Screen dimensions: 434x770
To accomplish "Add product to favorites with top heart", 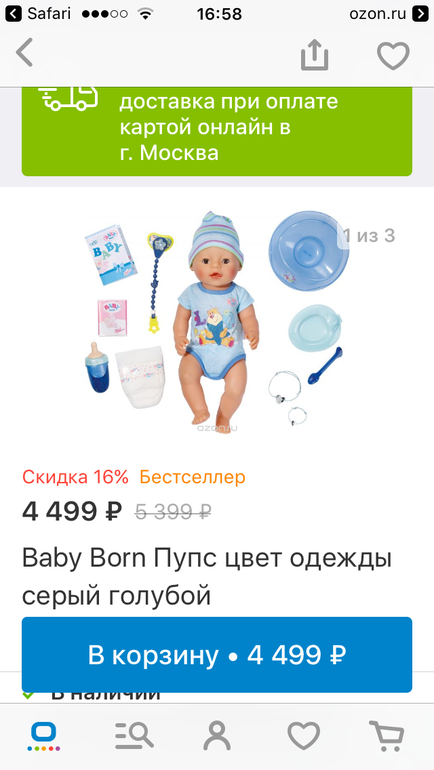I will tap(393, 55).
